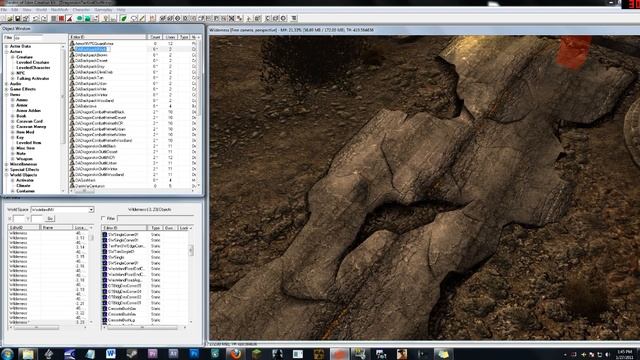
Task: Click the last toolbar icon with lines
Action: point(293,18)
